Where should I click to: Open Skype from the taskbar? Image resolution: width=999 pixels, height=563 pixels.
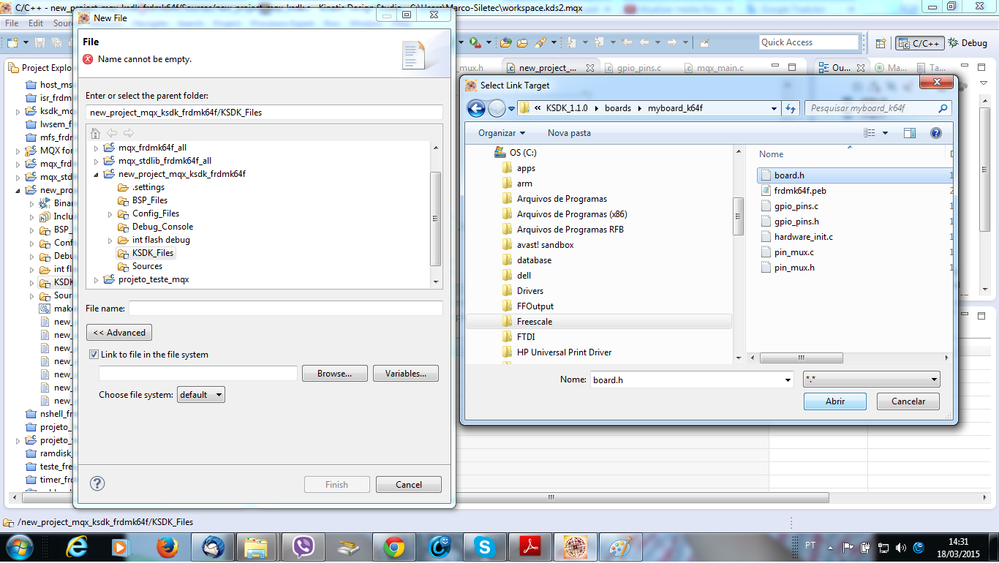coord(484,547)
